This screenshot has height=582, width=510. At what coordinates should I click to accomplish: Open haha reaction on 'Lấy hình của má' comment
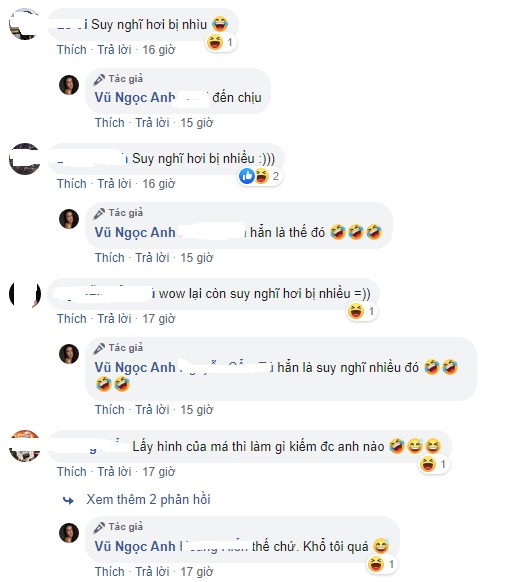434,464
